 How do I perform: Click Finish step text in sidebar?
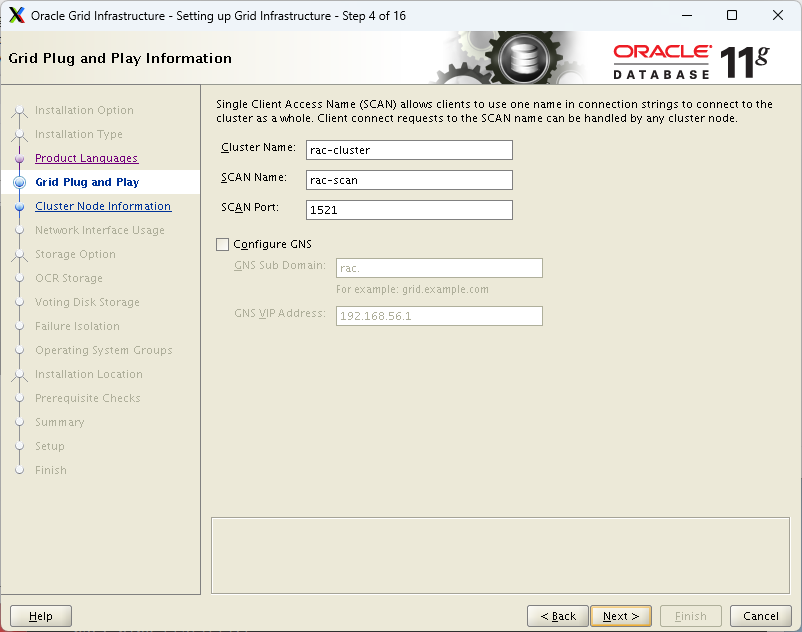point(51,470)
